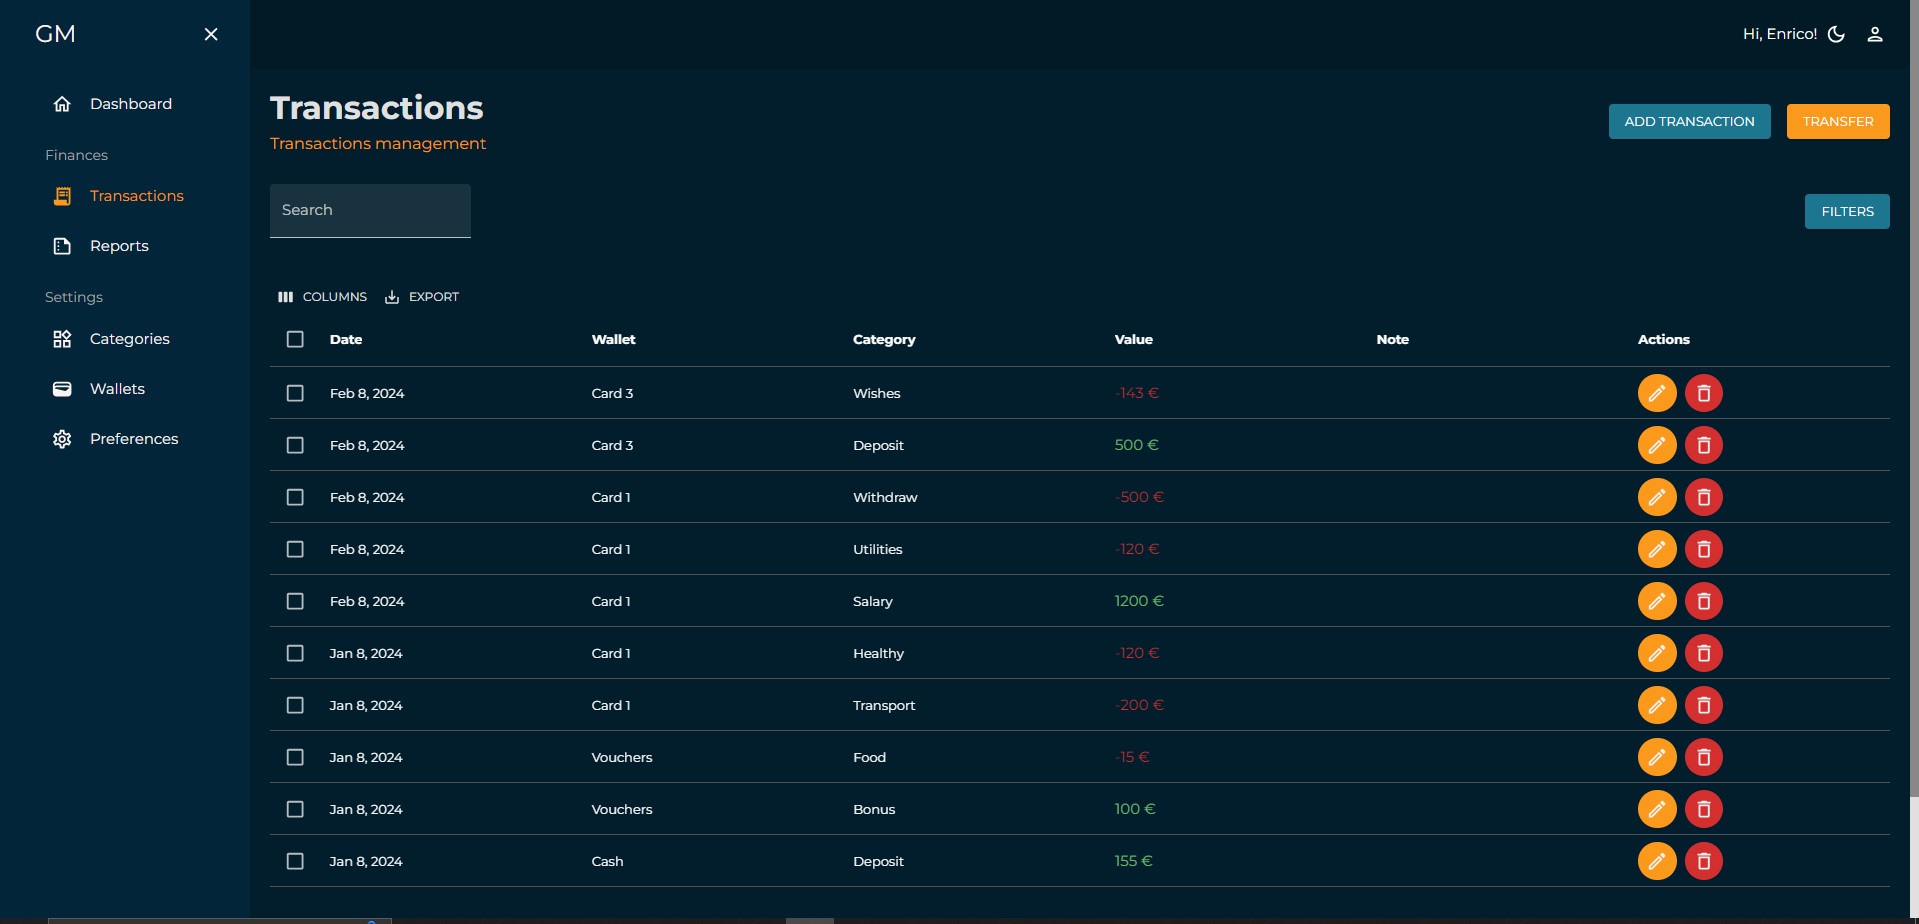Viewport: 1919px width, 924px height.
Task: Click inside the Search field
Action: (369, 209)
